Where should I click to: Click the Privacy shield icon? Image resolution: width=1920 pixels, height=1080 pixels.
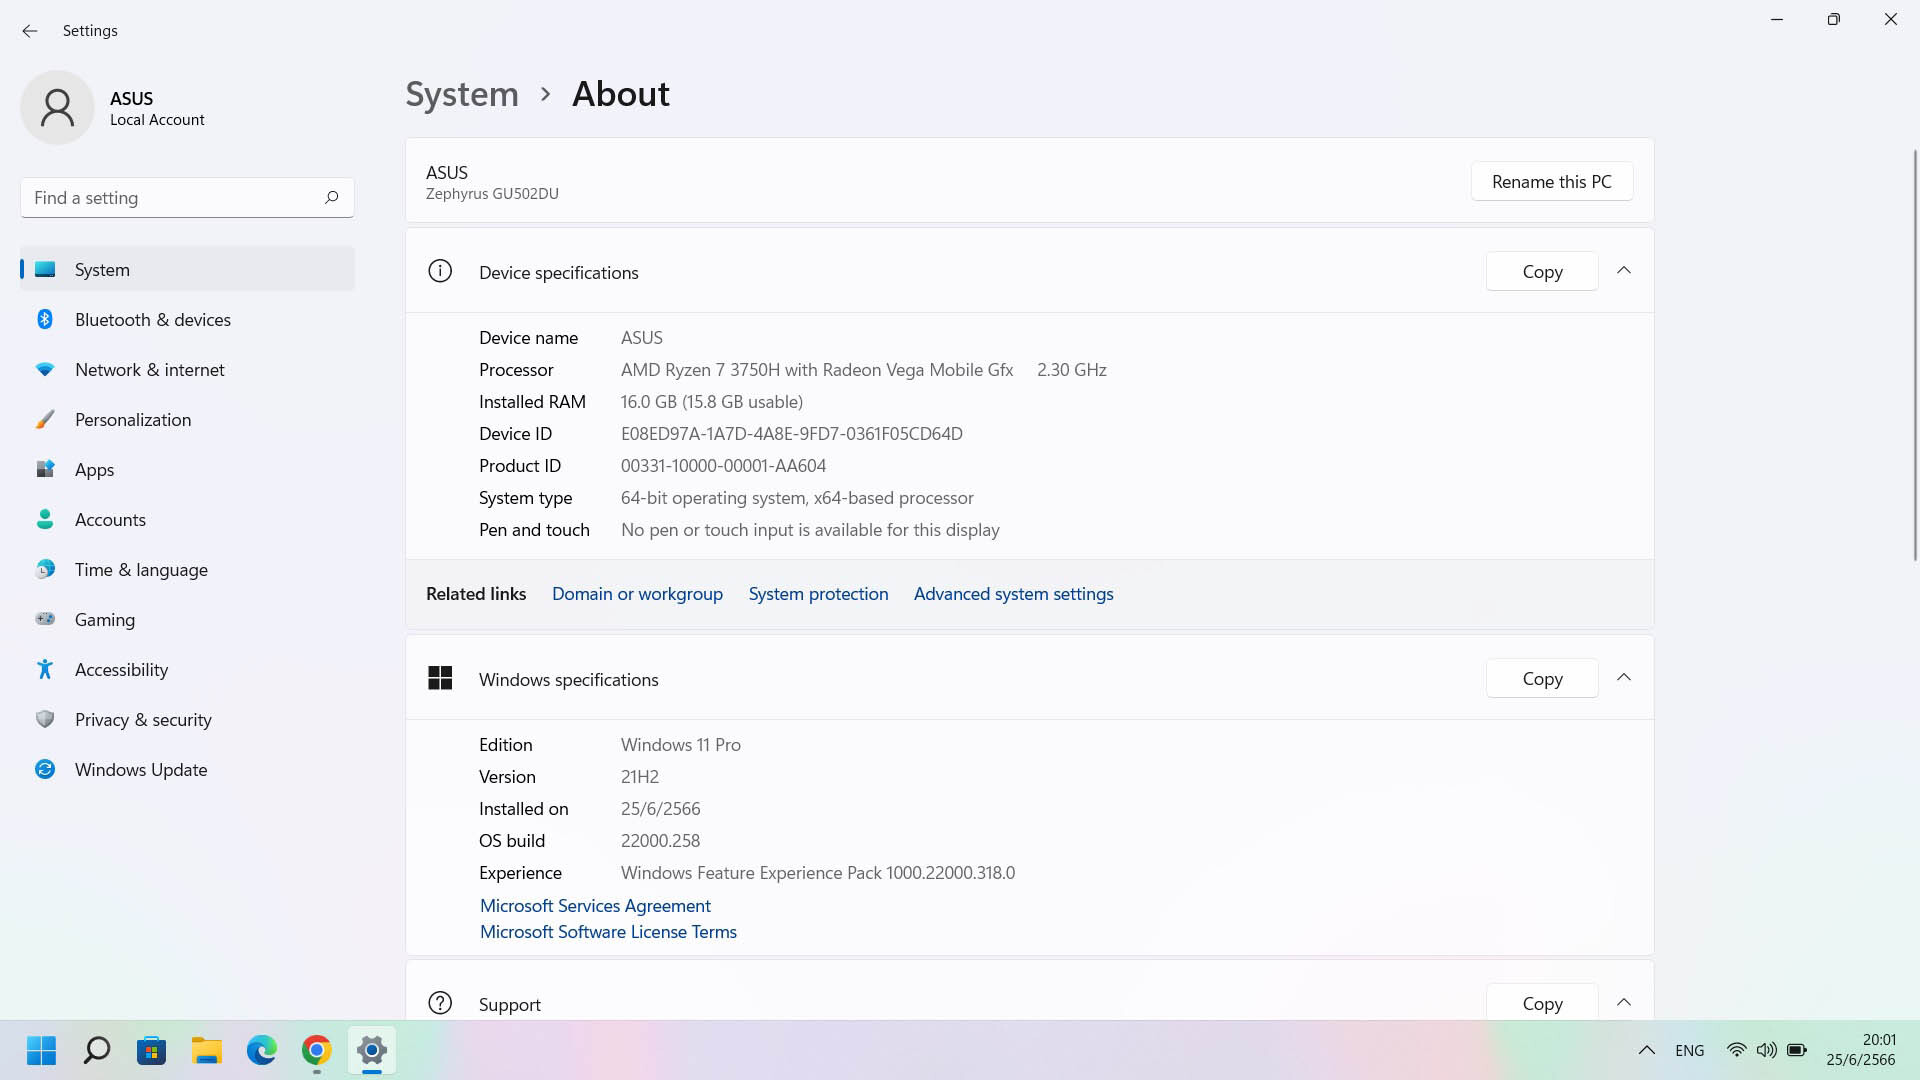tap(45, 719)
